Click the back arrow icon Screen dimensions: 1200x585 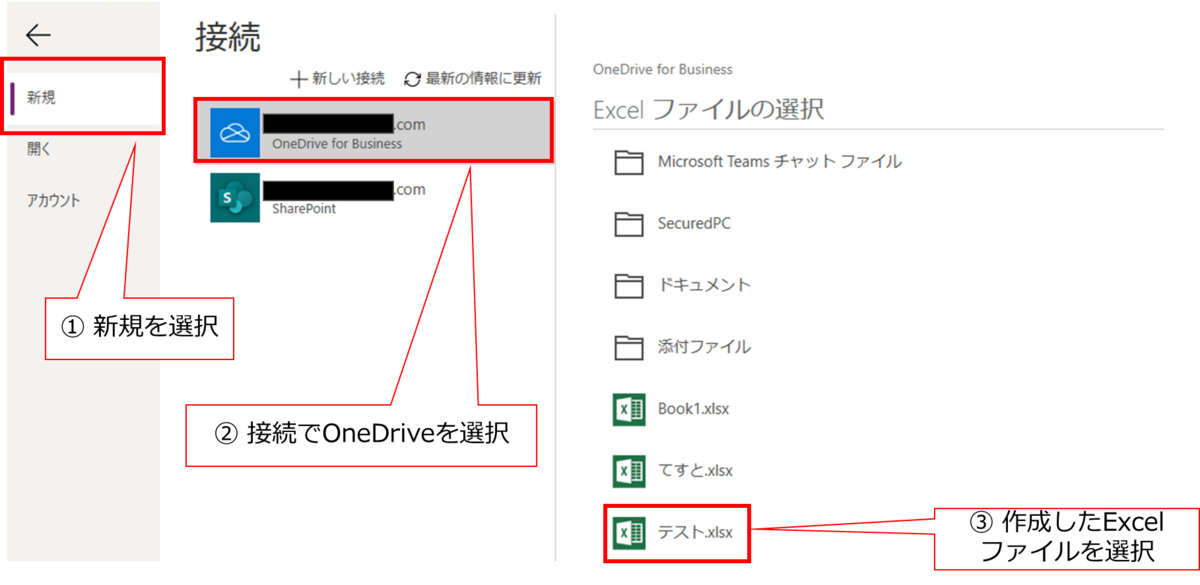pyautogui.click(x=38, y=36)
